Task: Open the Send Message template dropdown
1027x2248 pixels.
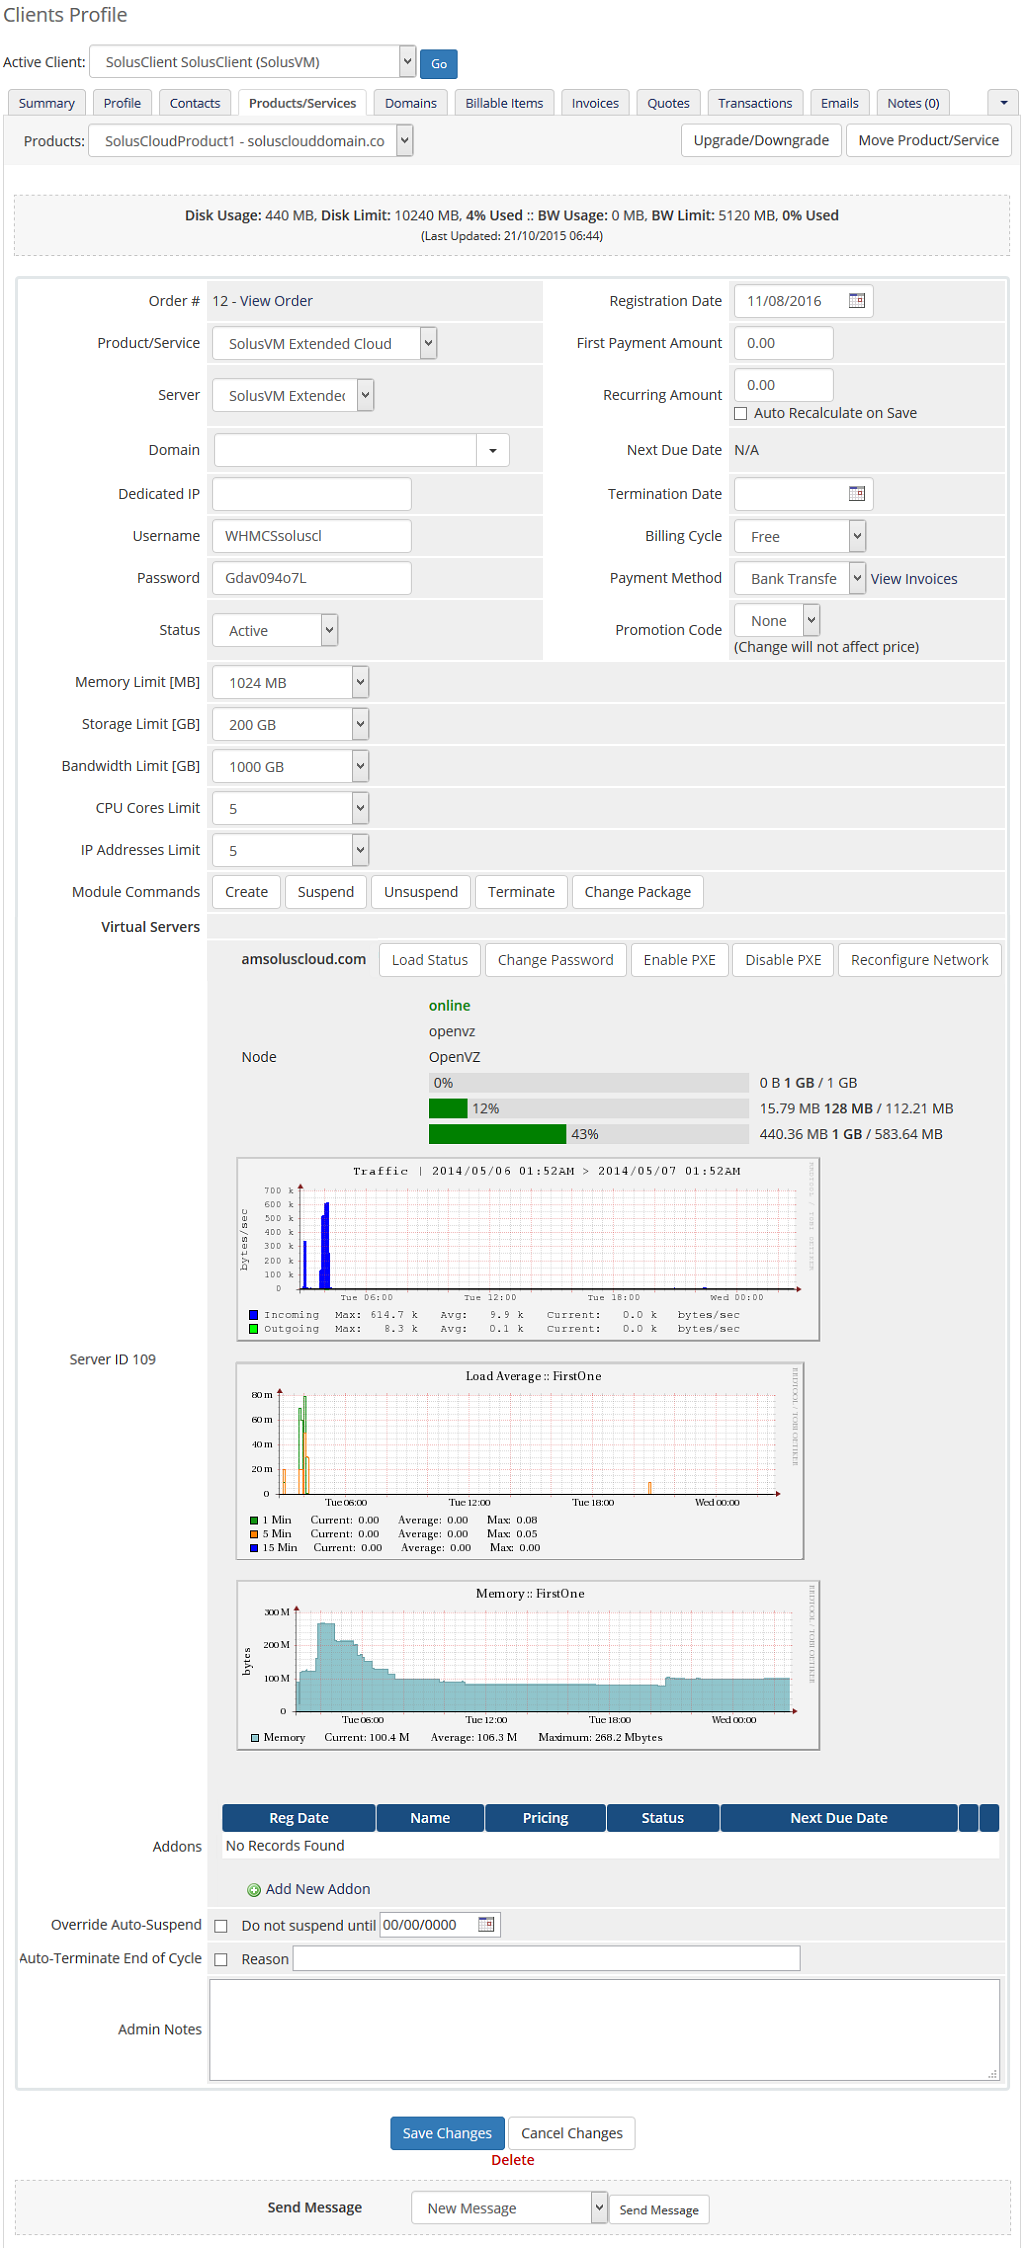Action: click(x=509, y=2207)
